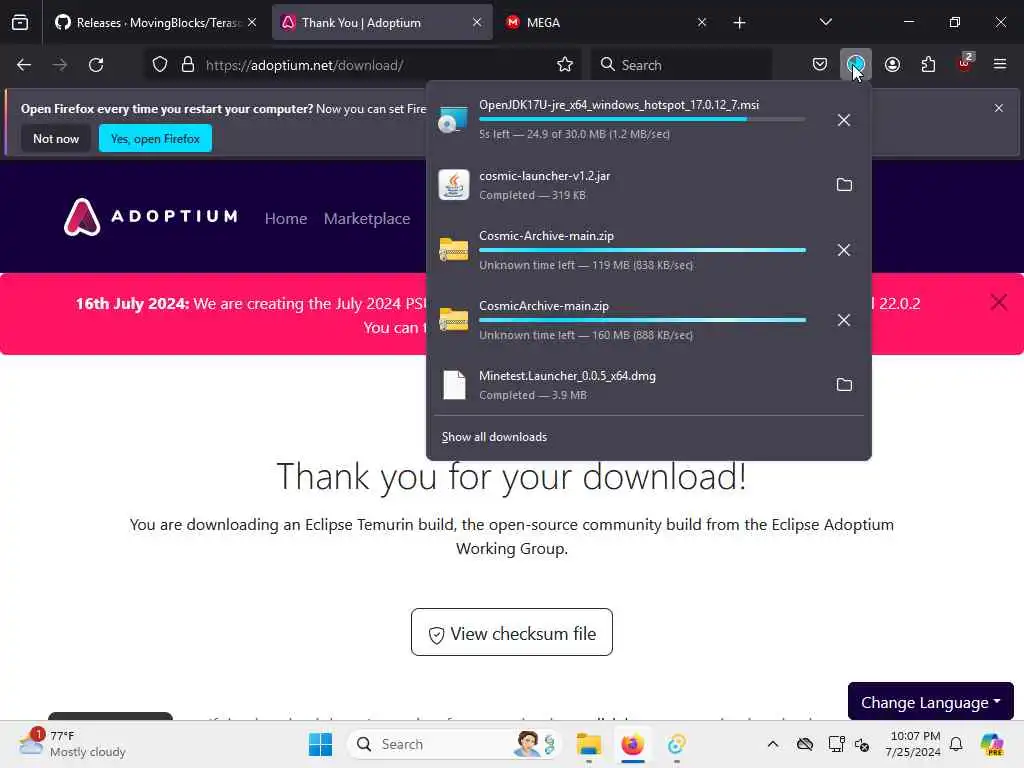Open the Home navigation link
Image resolution: width=1024 pixels, height=768 pixels.
(286, 219)
